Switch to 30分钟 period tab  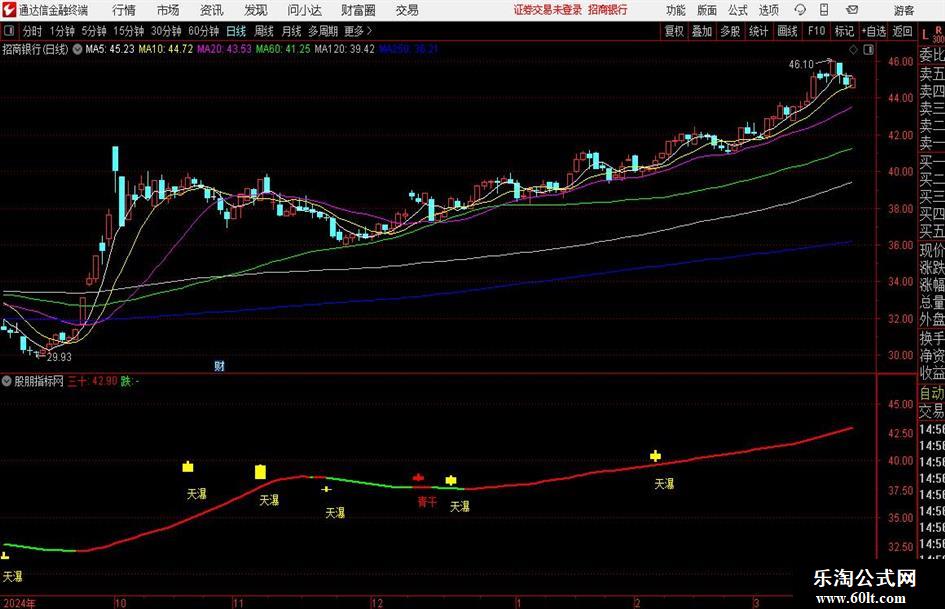tap(166, 31)
